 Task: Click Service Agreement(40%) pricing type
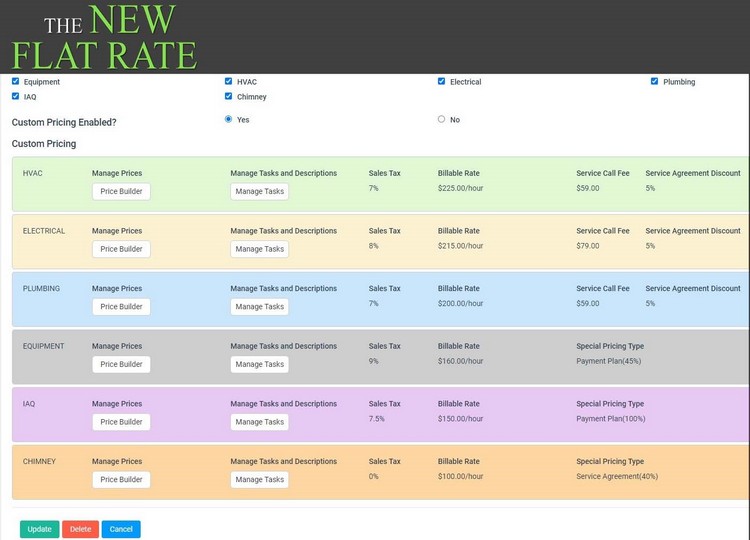coord(617,476)
